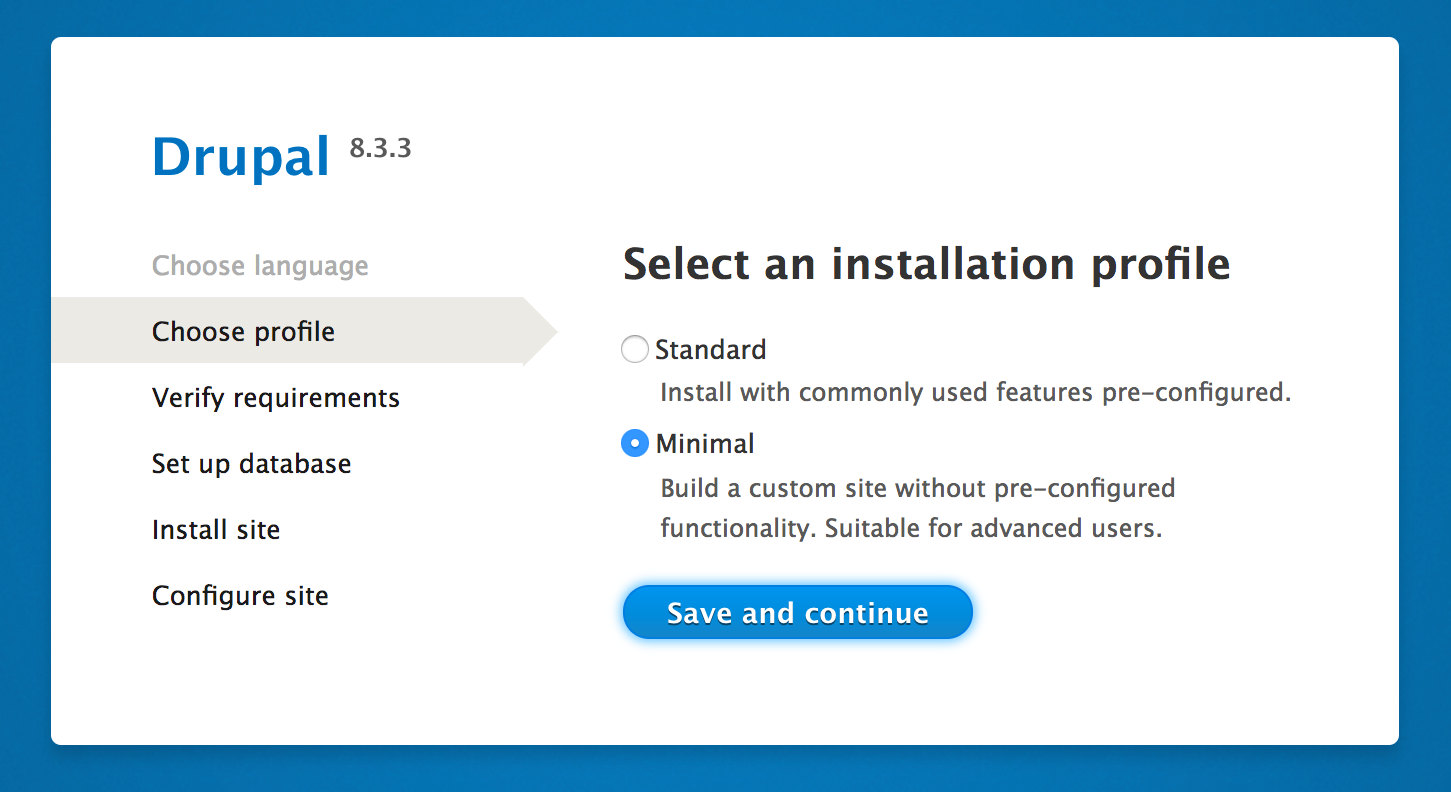Click the Select an installation profile heading
This screenshot has height=792, width=1451.
click(x=926, y=264)
